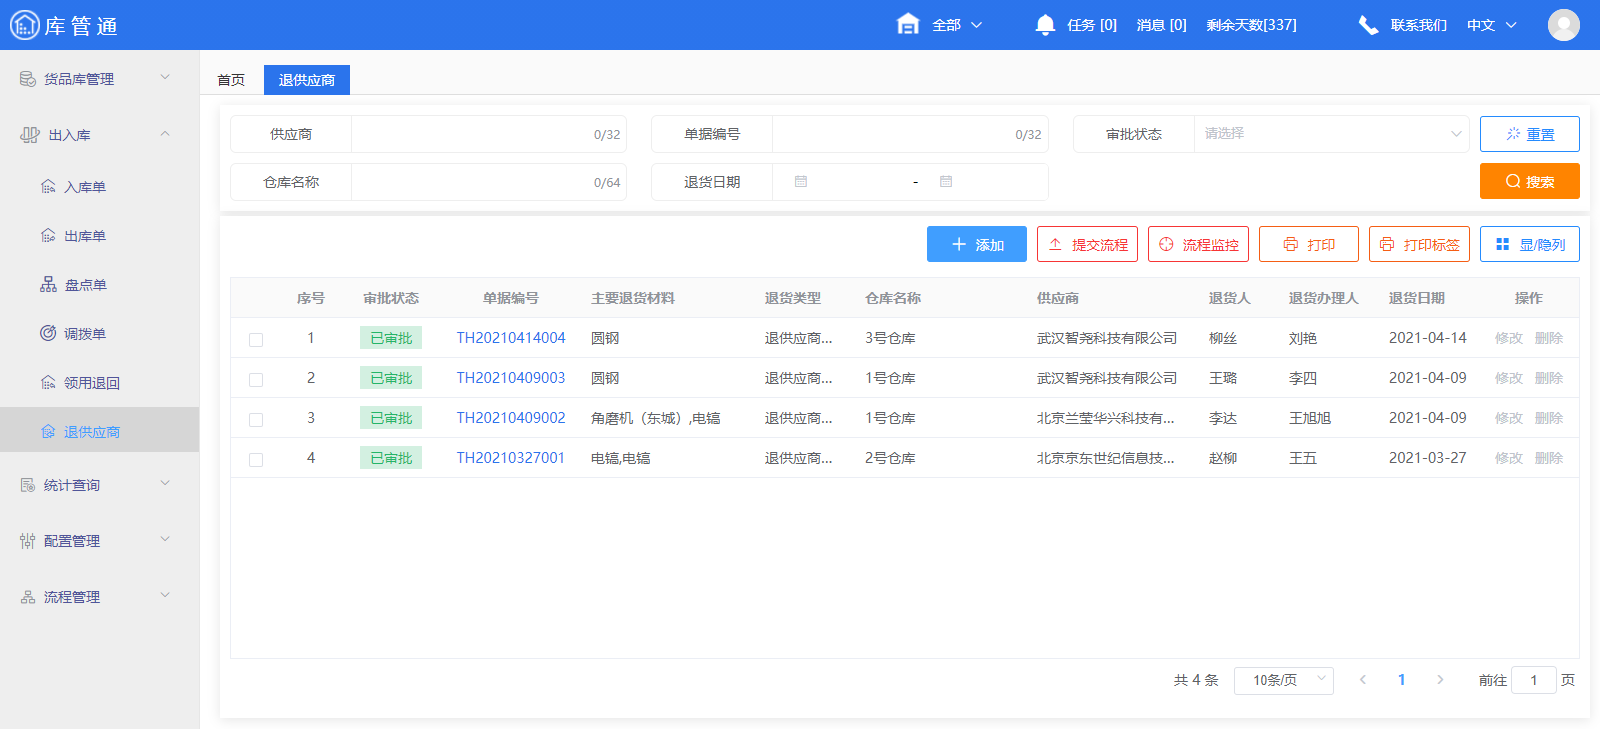This screenshot has height=729, width=1600.
Task: Open the 10条/页 page size dropdown
Action: 1283,680
